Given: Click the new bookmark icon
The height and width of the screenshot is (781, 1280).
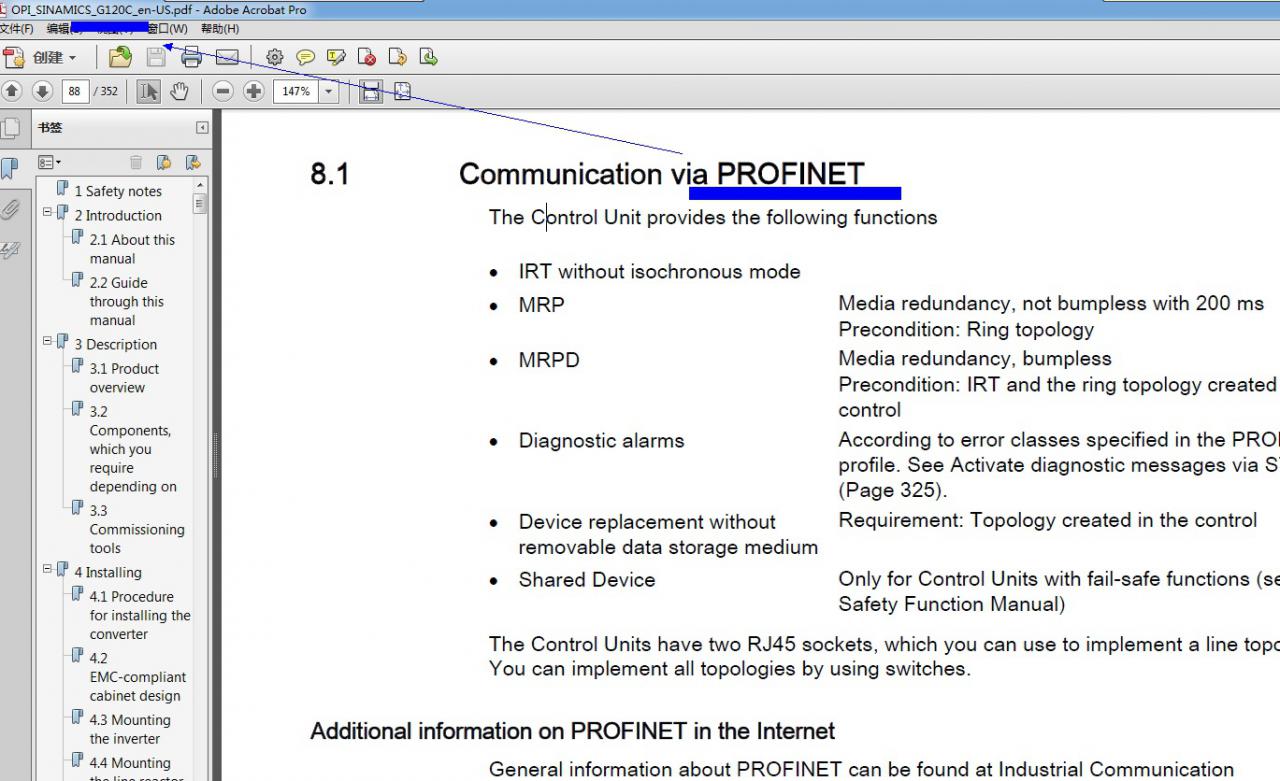Looking at the screenshot, I should click(164, 162).
